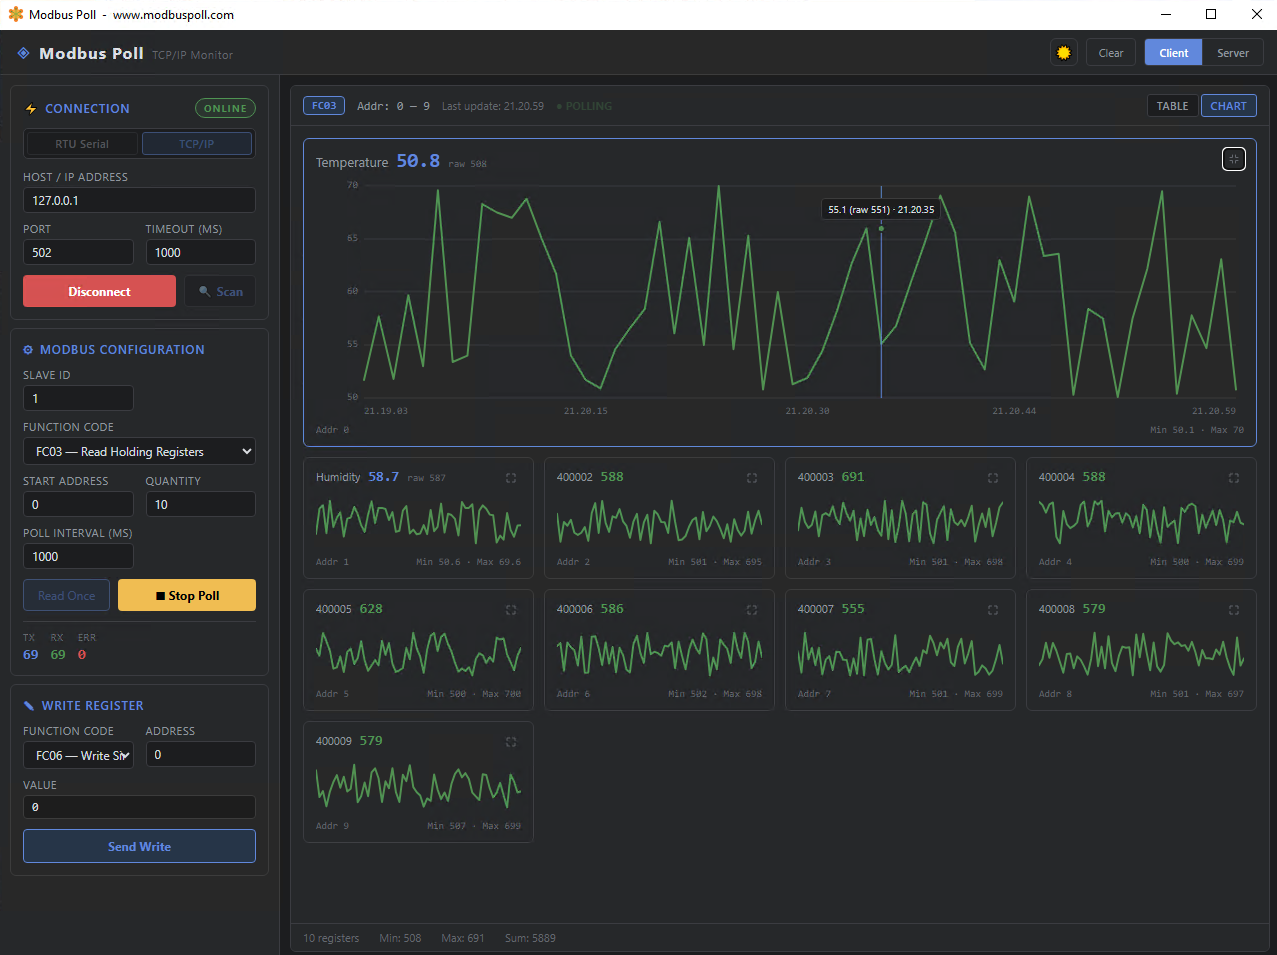Click the Last update 21.20.59 text

click(493, 106)
